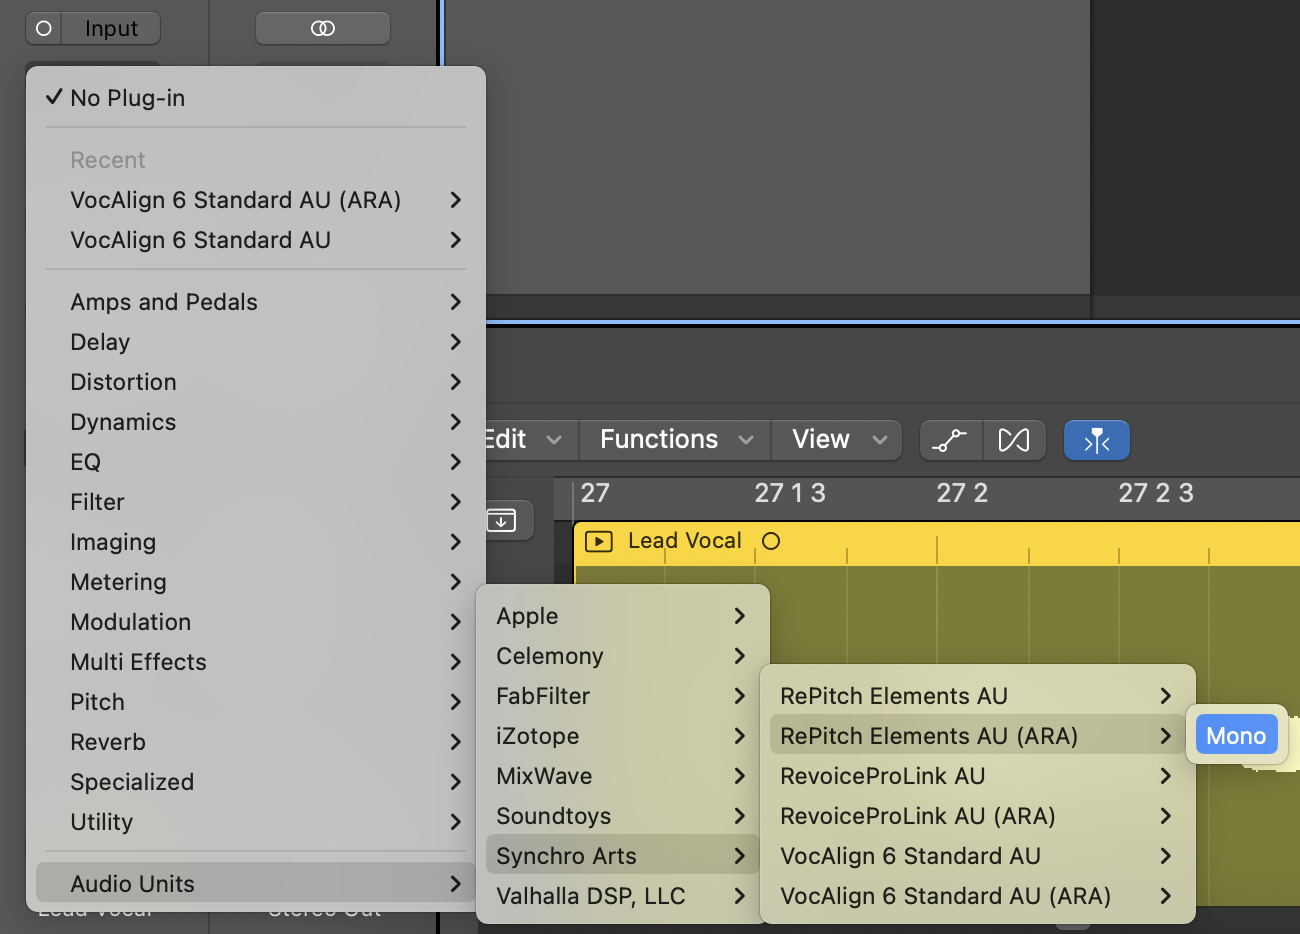Select the checked No Plug-in option

click(128, 98)
